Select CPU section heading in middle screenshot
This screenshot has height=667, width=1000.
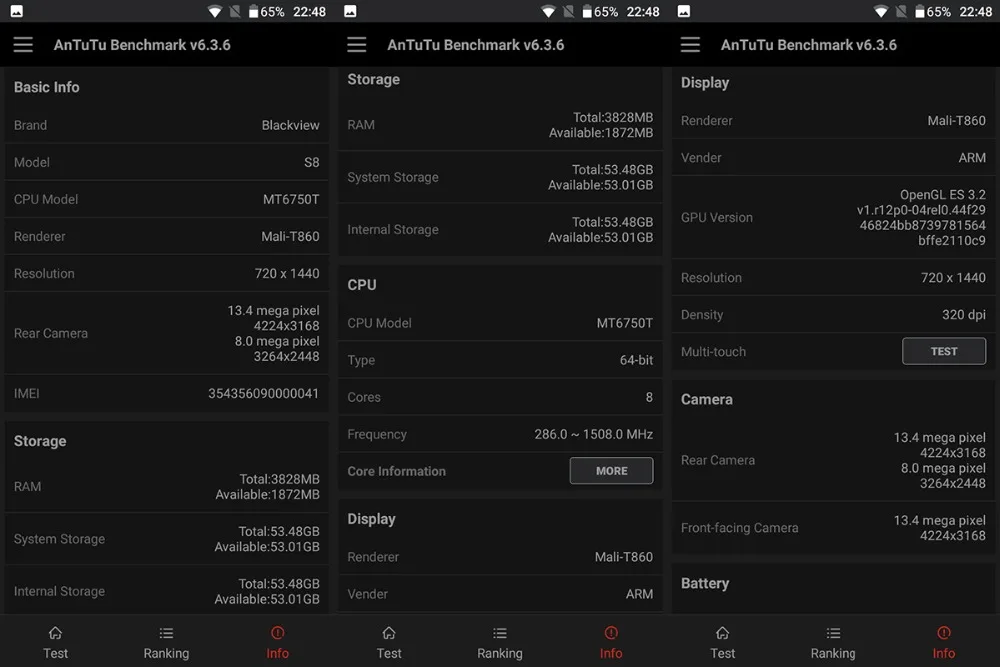[362, 284]
